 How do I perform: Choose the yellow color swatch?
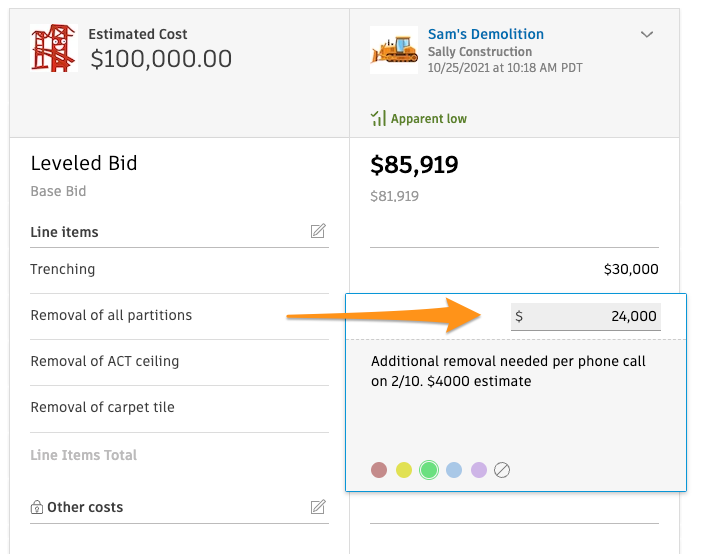404,470
